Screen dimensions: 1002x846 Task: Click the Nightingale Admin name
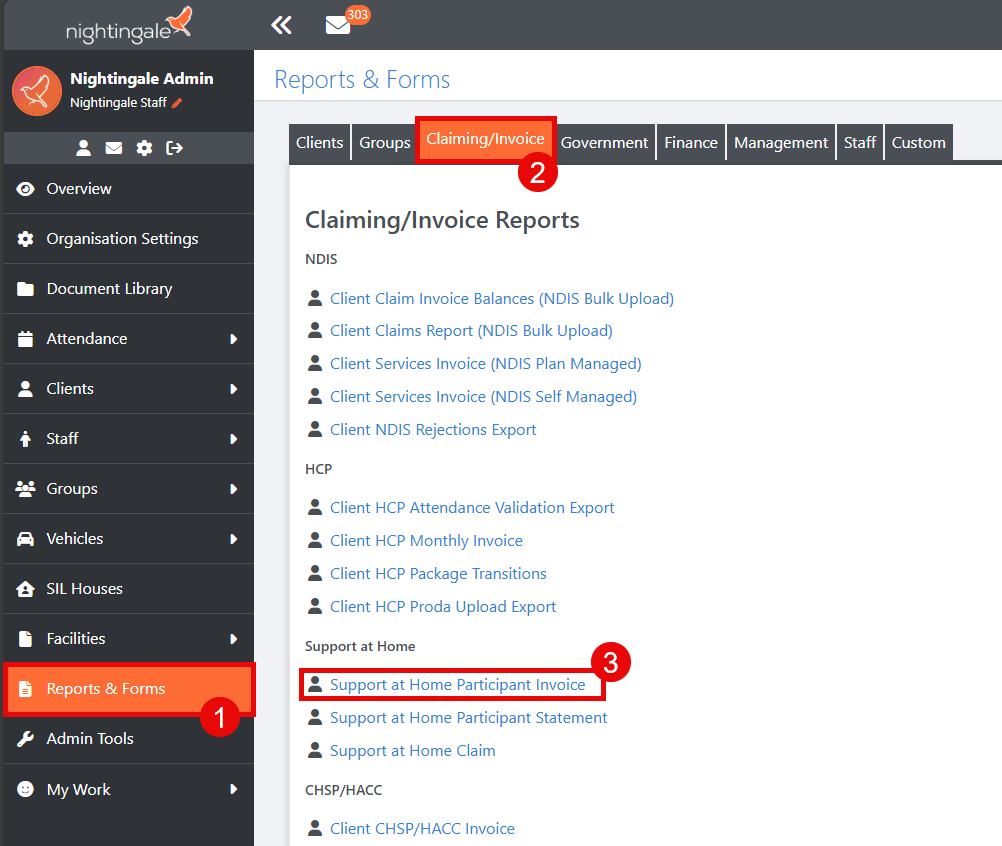141,79
